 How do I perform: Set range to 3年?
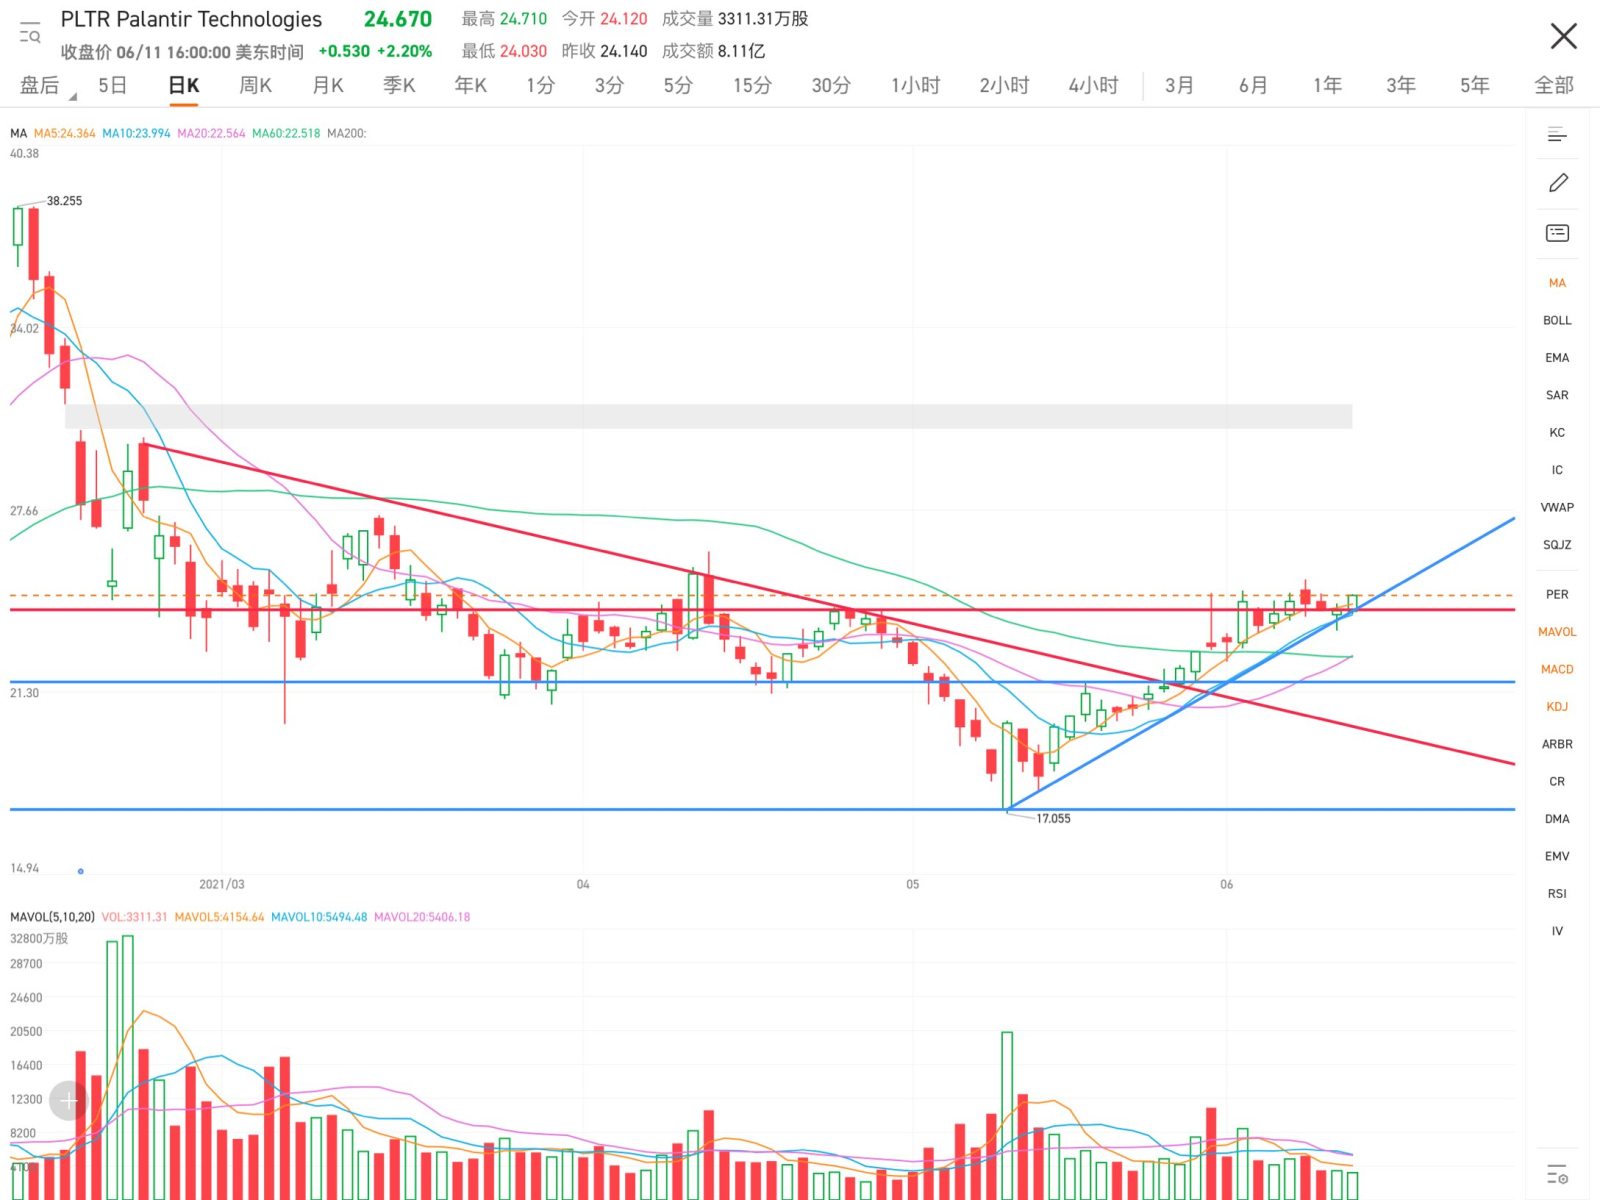coord(1401,86)
